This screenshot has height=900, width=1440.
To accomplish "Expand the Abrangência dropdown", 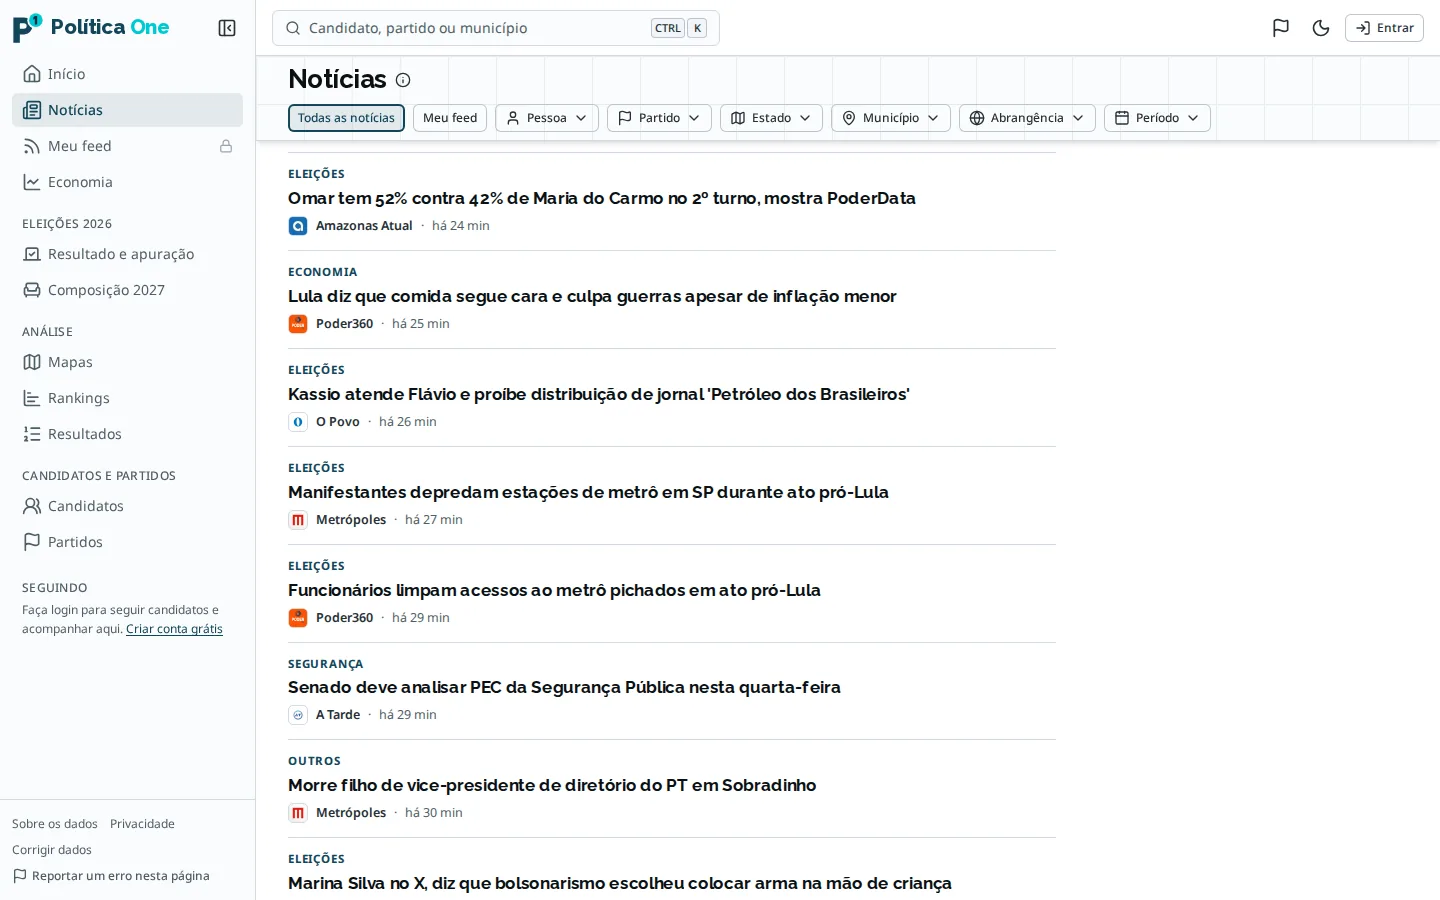I will coord(1027,118).
